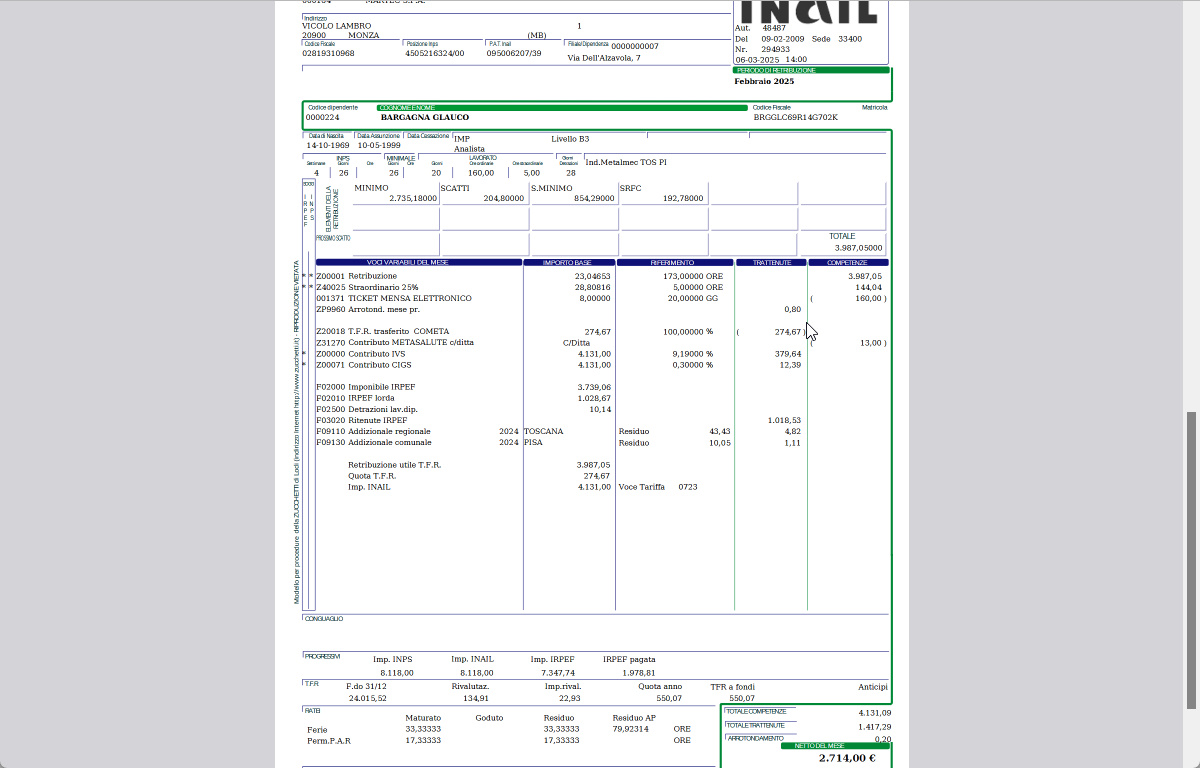The height and width of the screenshot is (768, 1200).
Task: Click the job title Analista
Action: point(469,149)
